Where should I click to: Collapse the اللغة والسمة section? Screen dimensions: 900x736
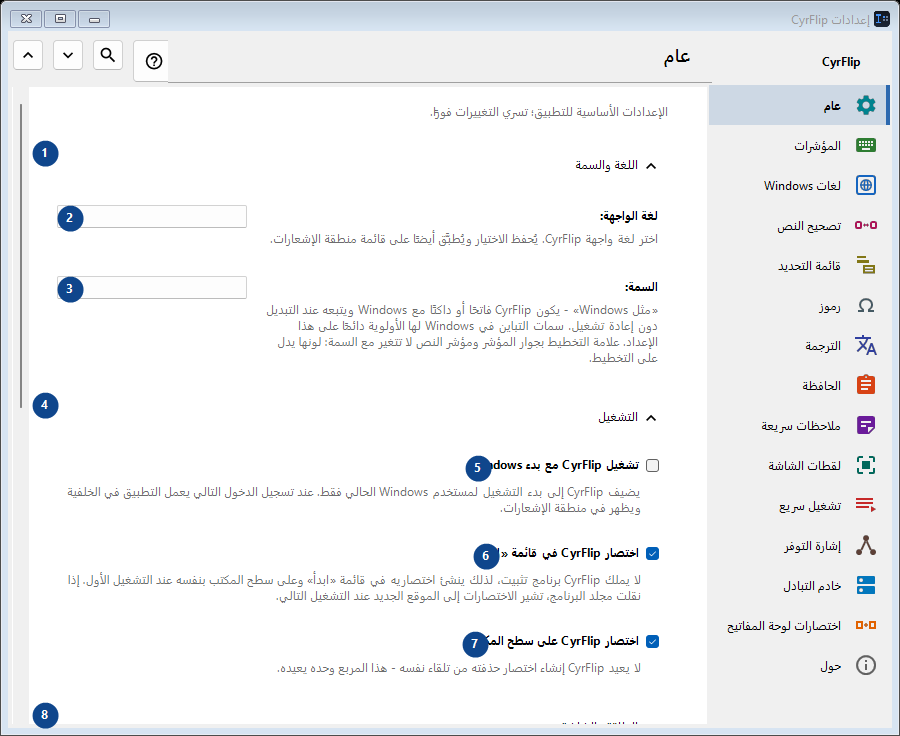650,166
